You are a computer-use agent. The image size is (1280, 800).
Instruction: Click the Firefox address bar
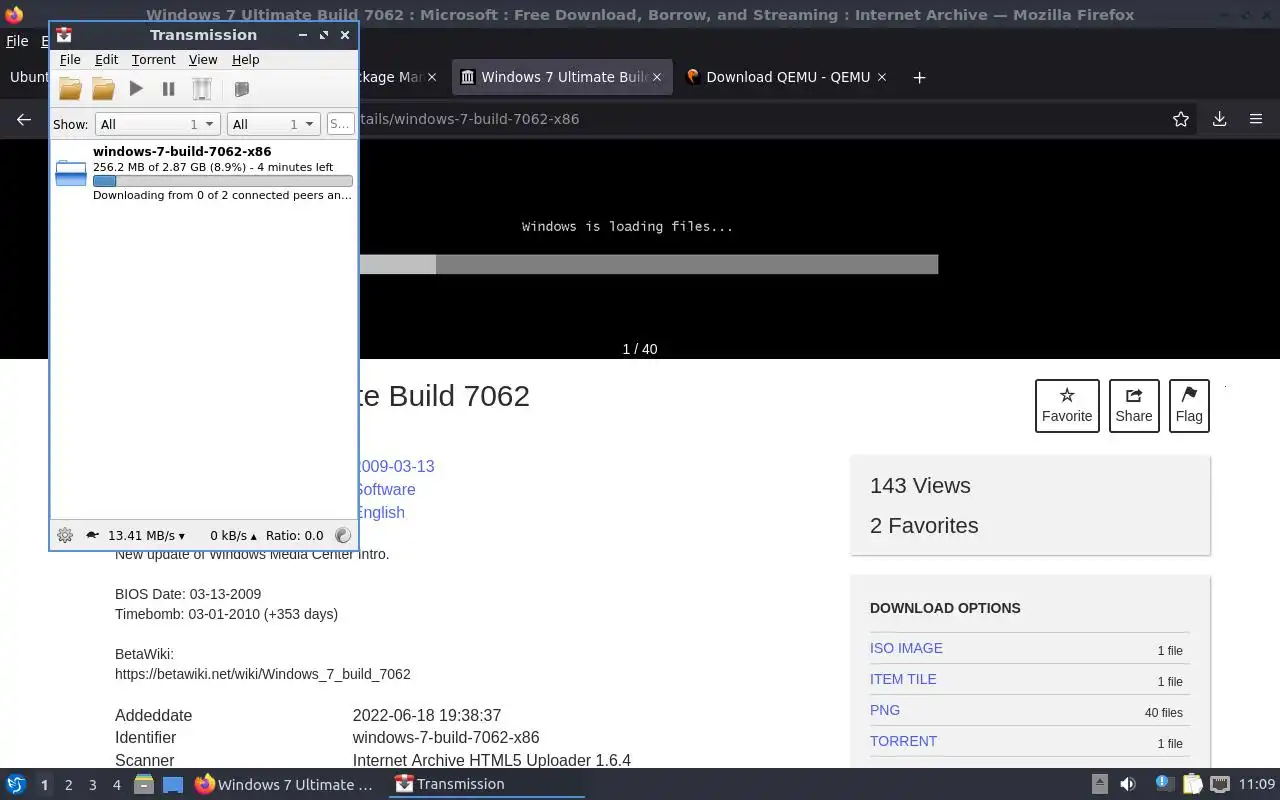point(760,119)
